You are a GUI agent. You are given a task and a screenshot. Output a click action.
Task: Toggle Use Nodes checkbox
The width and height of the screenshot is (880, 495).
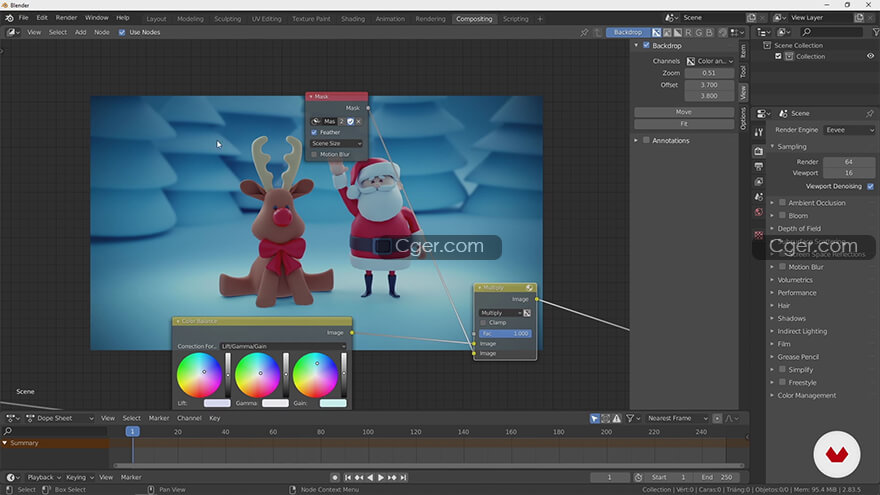[122, 33]
